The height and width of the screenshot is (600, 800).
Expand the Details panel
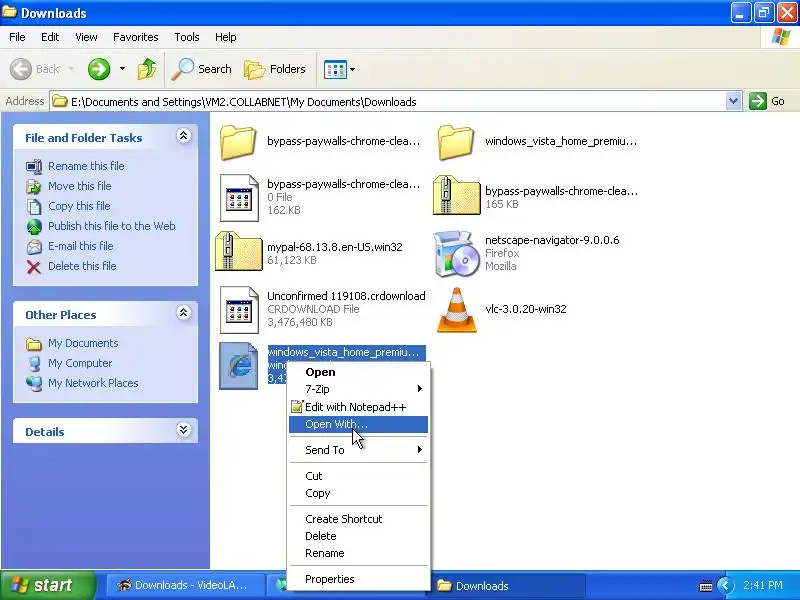[x=184, y=430]
